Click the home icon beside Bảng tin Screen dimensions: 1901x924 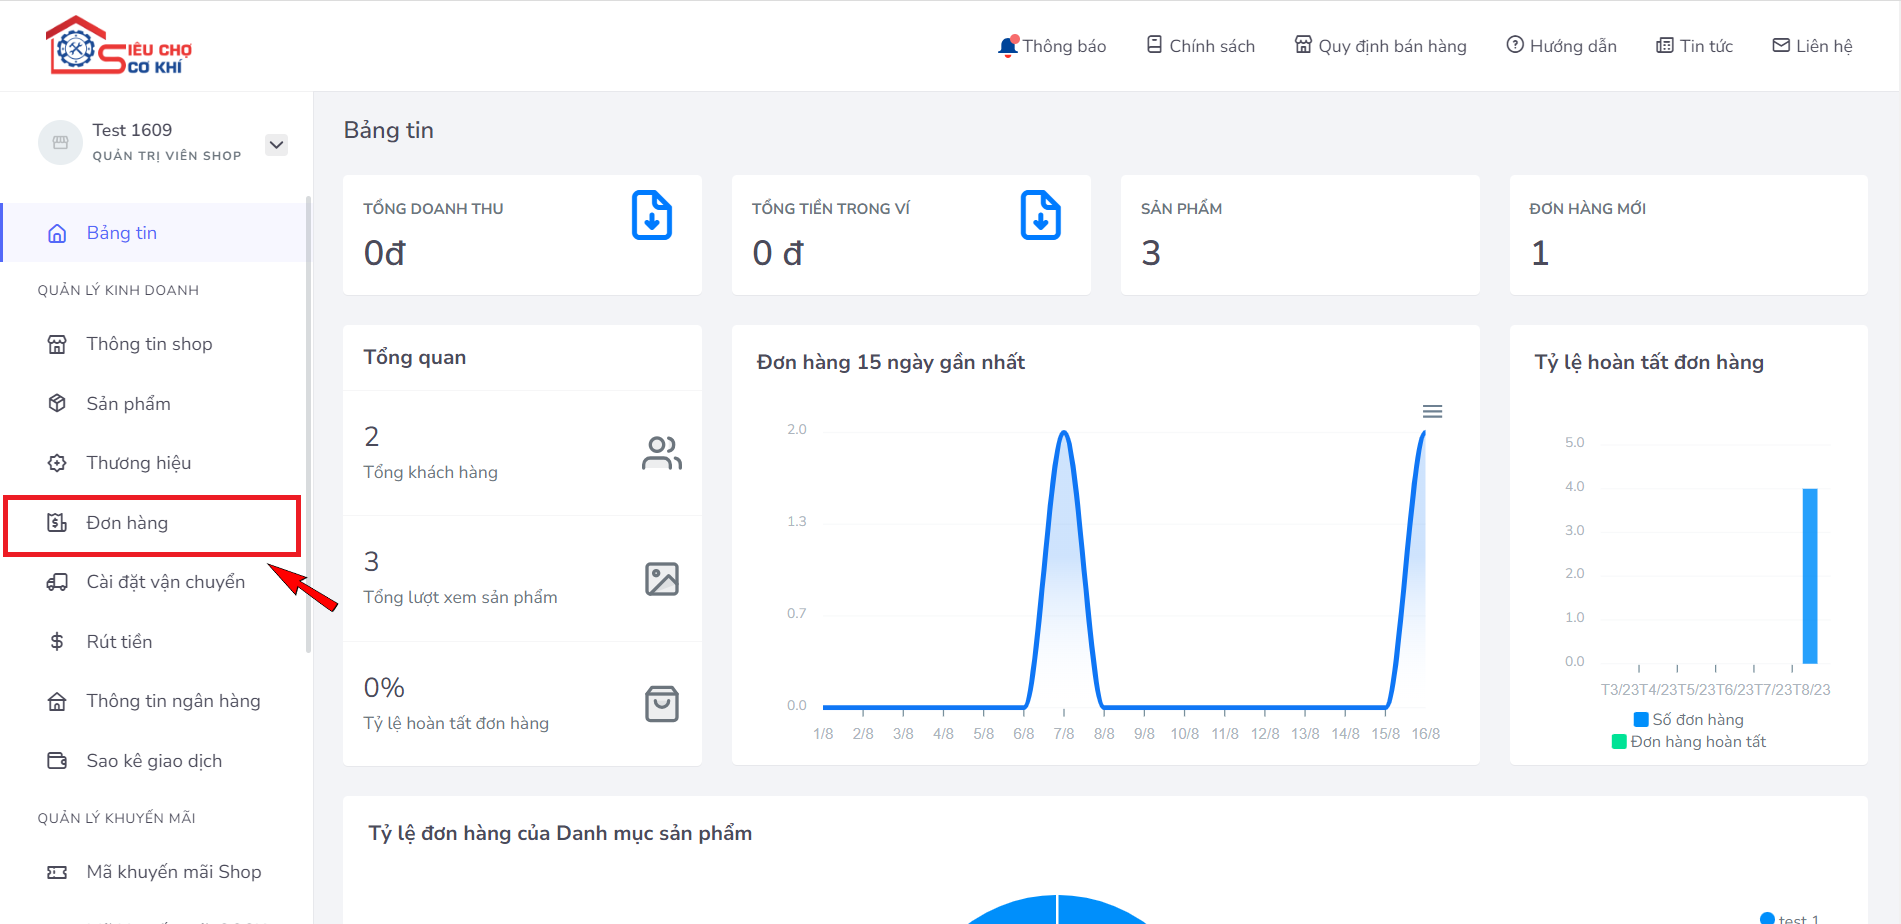[57, 233]
